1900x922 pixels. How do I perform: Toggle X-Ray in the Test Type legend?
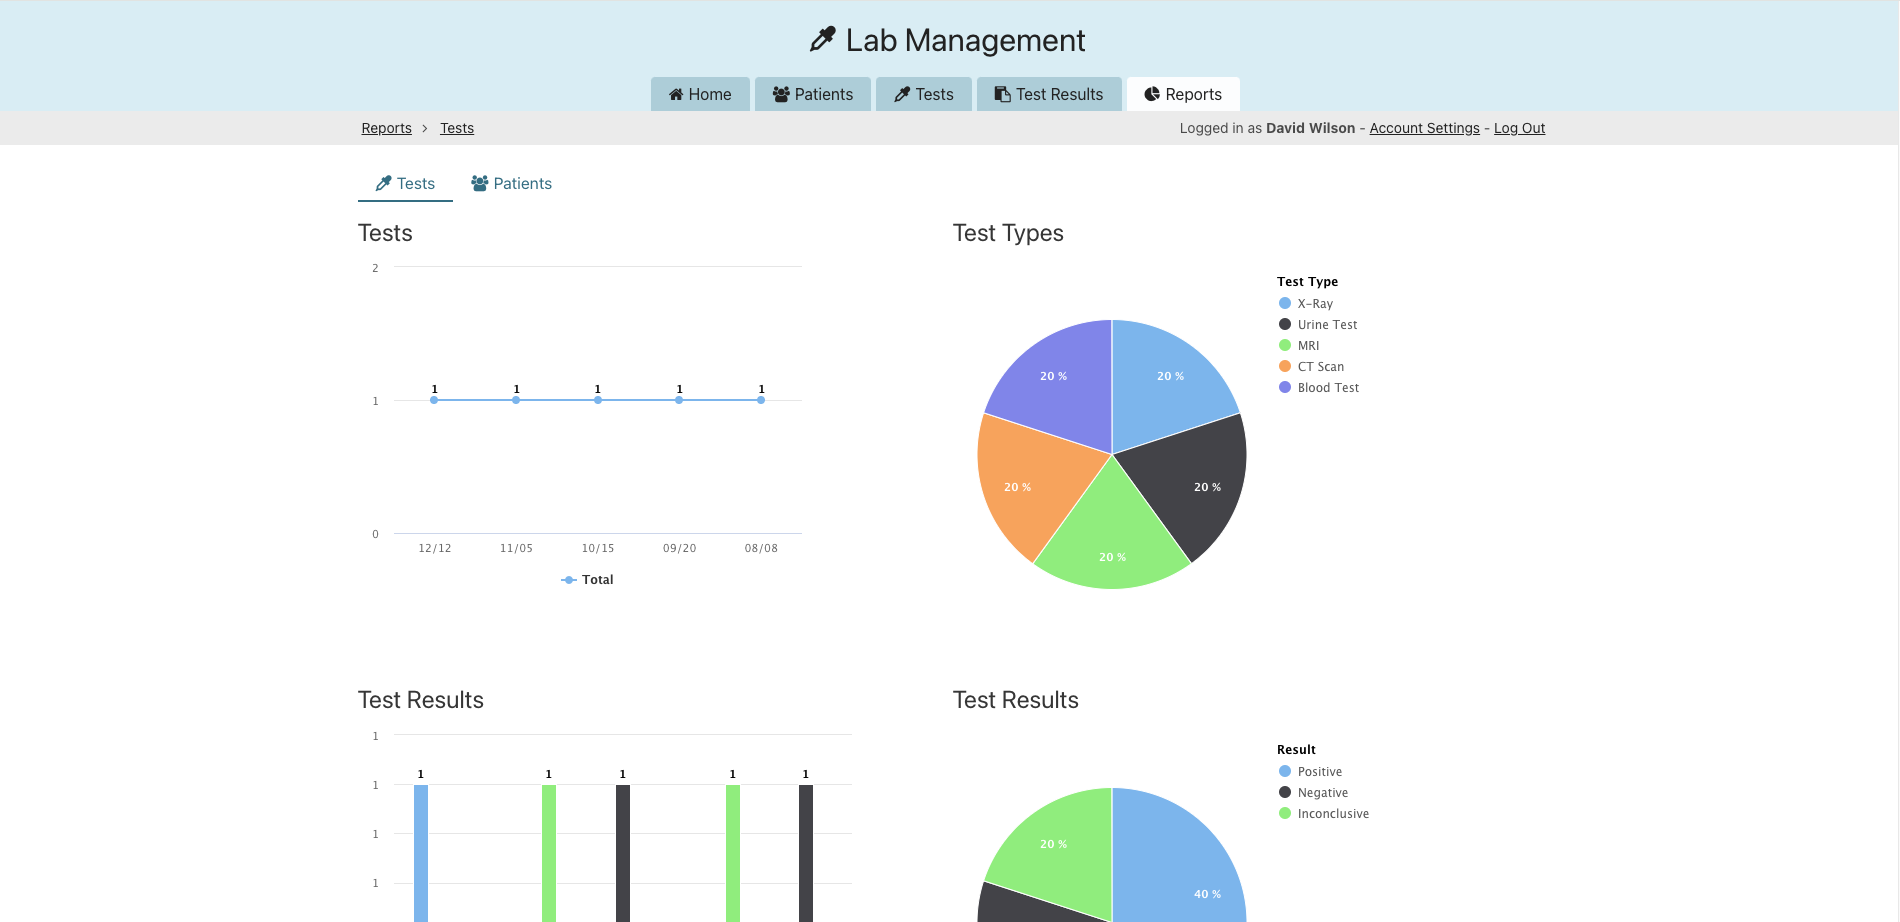(x=1314, y=304)
